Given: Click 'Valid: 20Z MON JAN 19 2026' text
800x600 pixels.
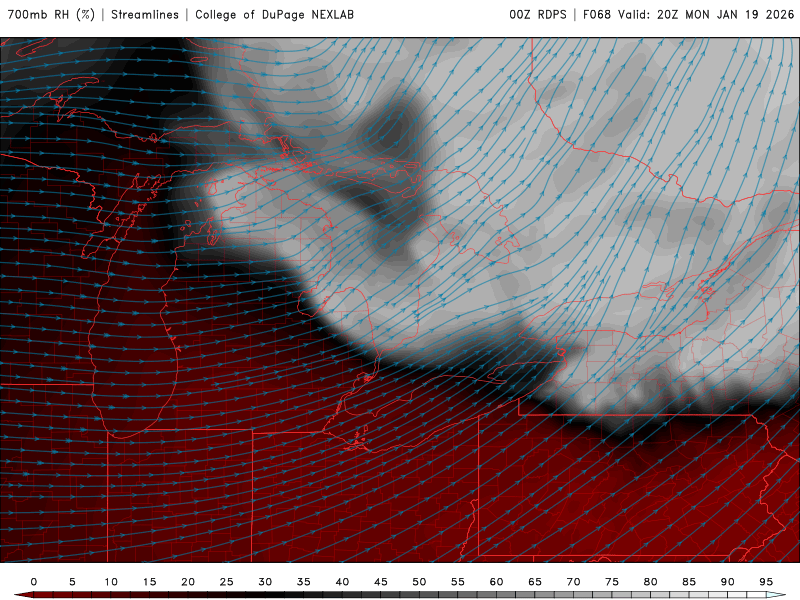Looking at the screenshot, I should [706, 14].
